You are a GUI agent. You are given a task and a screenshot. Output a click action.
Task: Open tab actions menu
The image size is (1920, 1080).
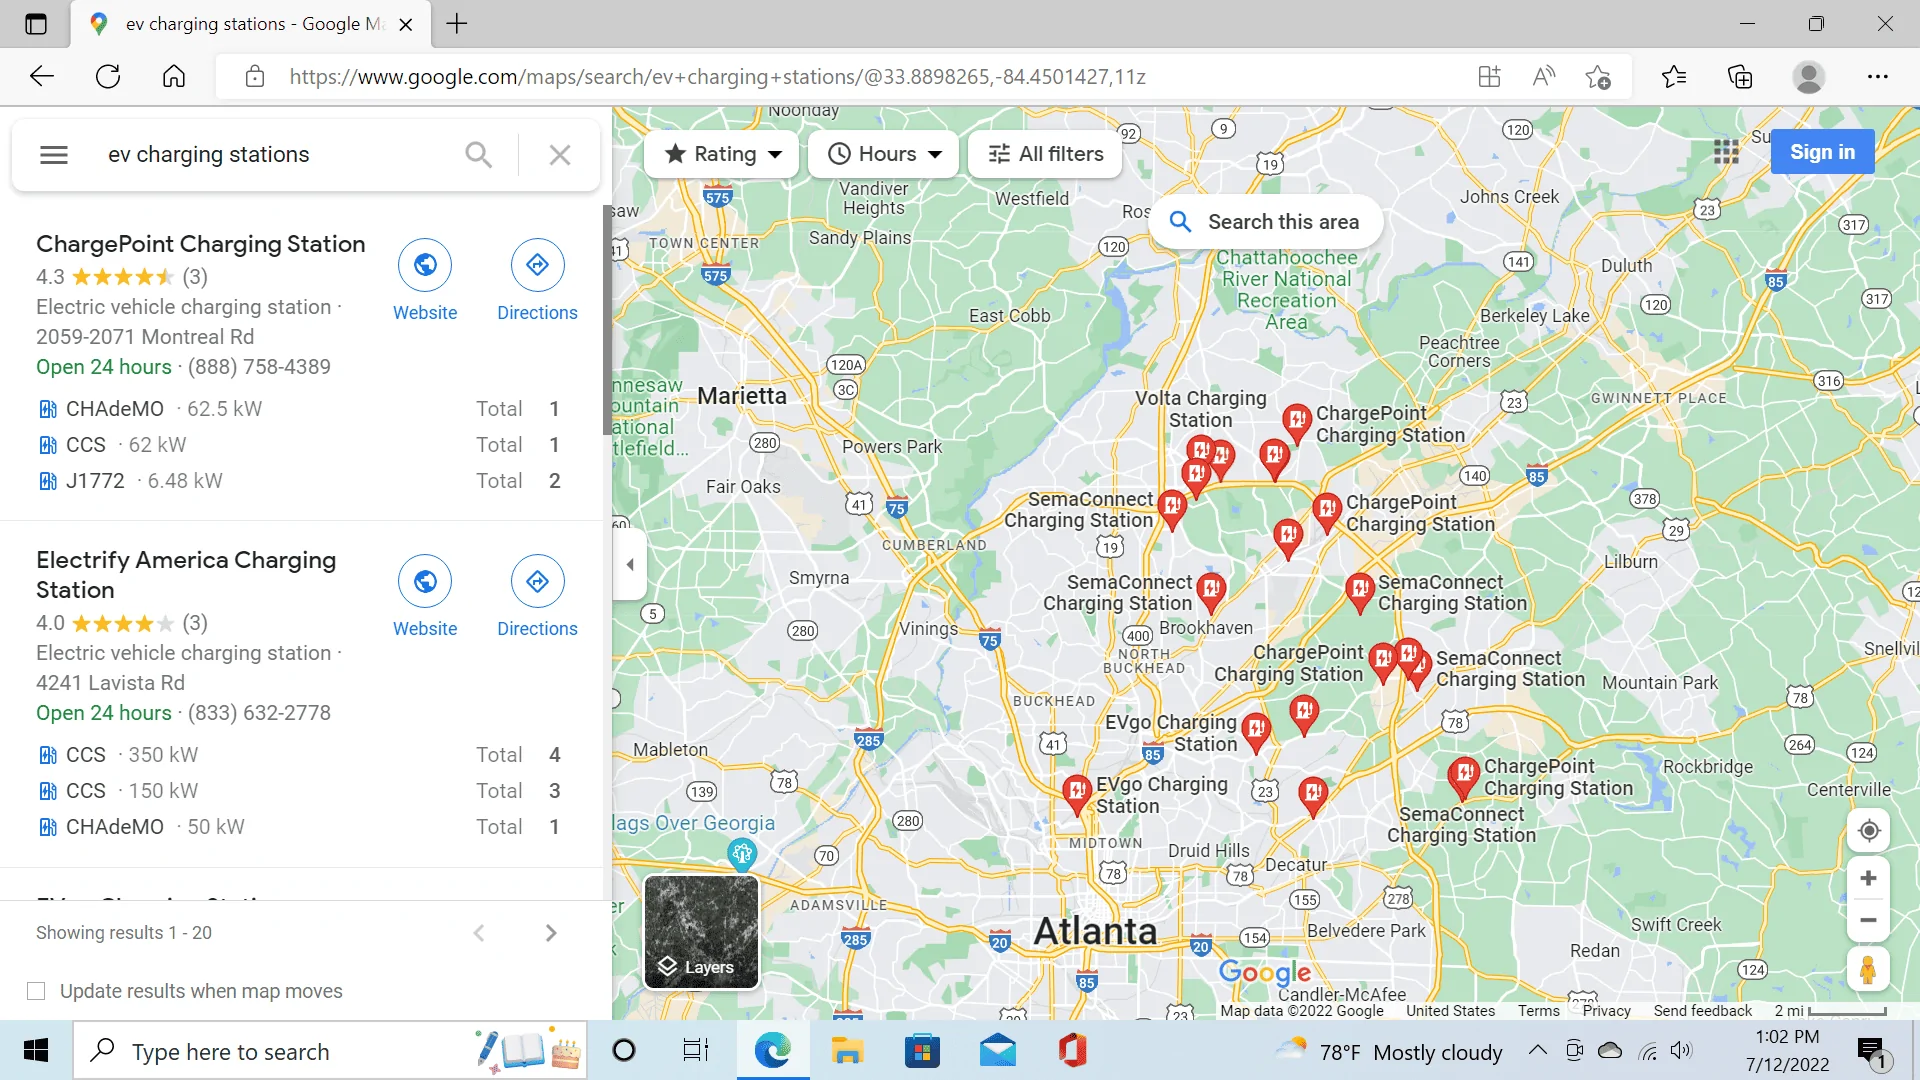pyautogui.click(x=36, y=24)
